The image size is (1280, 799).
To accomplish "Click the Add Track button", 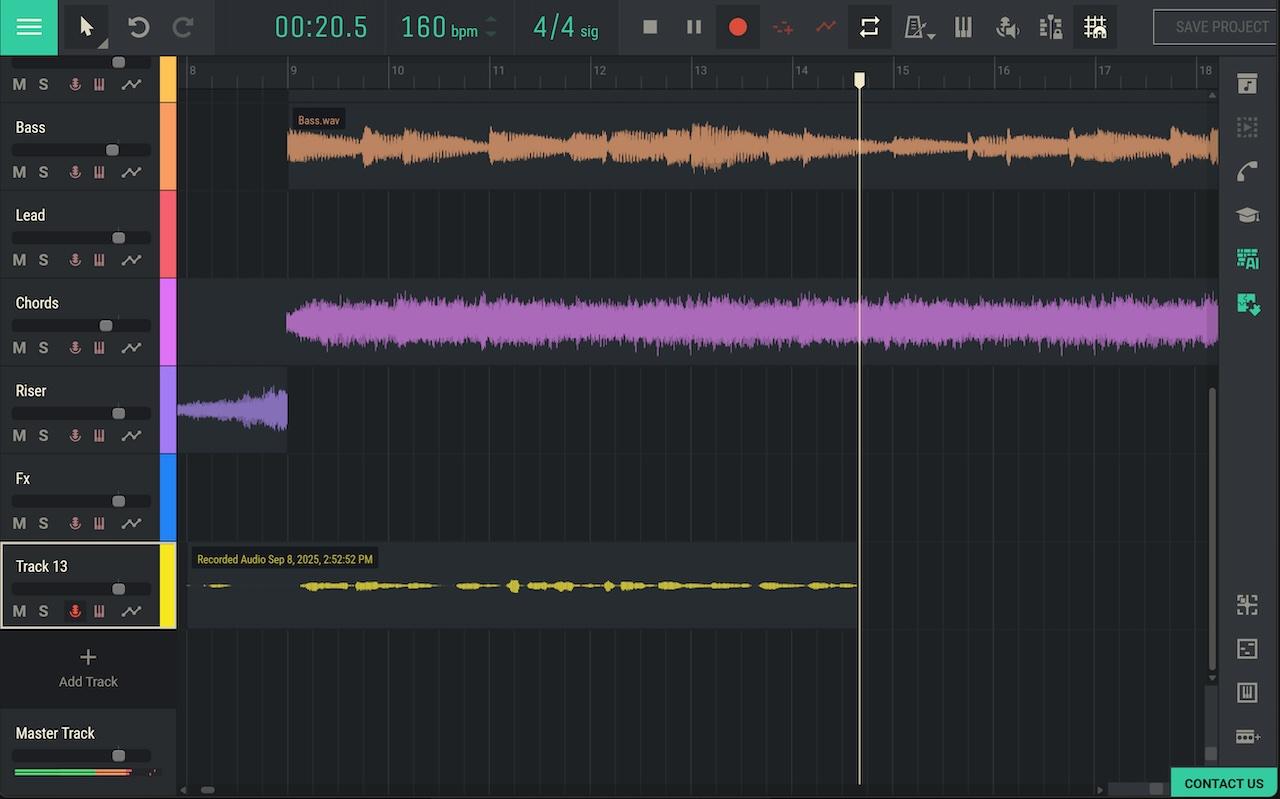I will [x=88, y=667].
